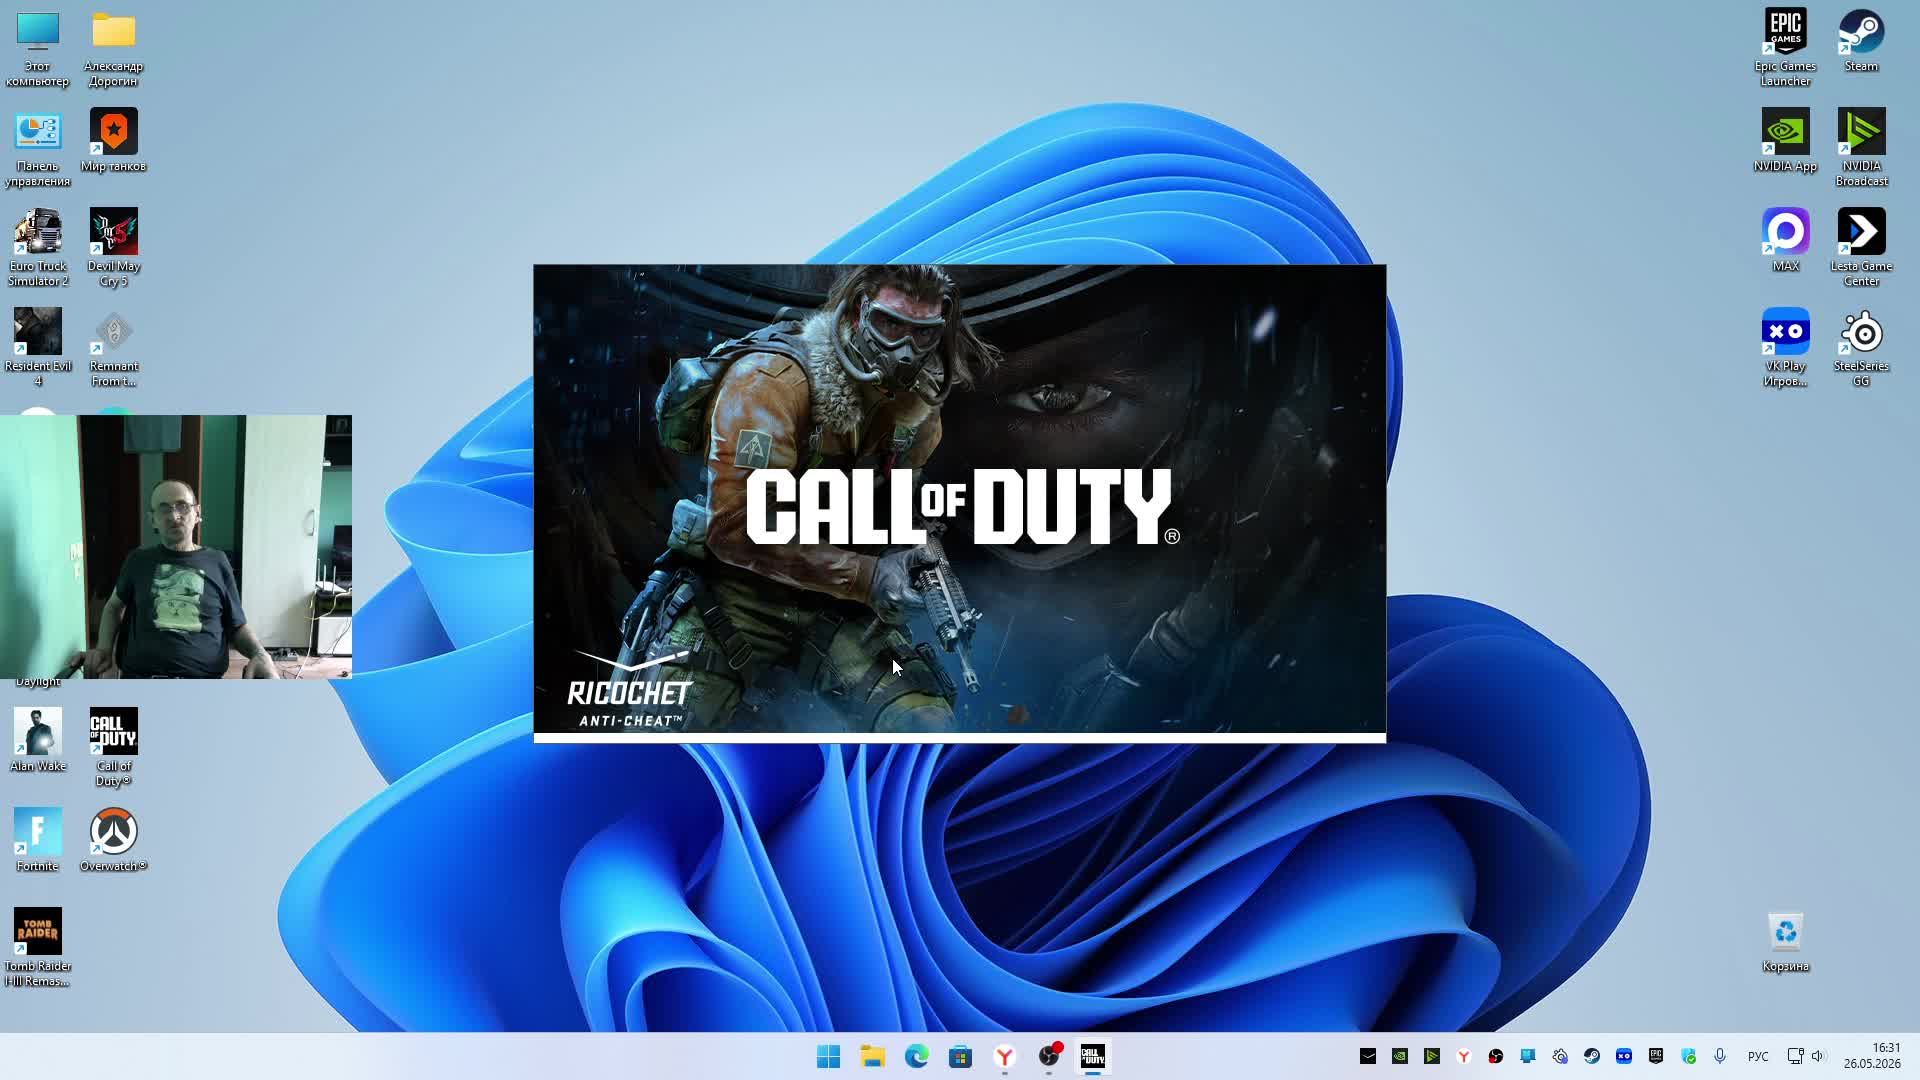Click the webcam overlay video
The width and height of the screenshot is (1920, 1080).
(176, 547)
